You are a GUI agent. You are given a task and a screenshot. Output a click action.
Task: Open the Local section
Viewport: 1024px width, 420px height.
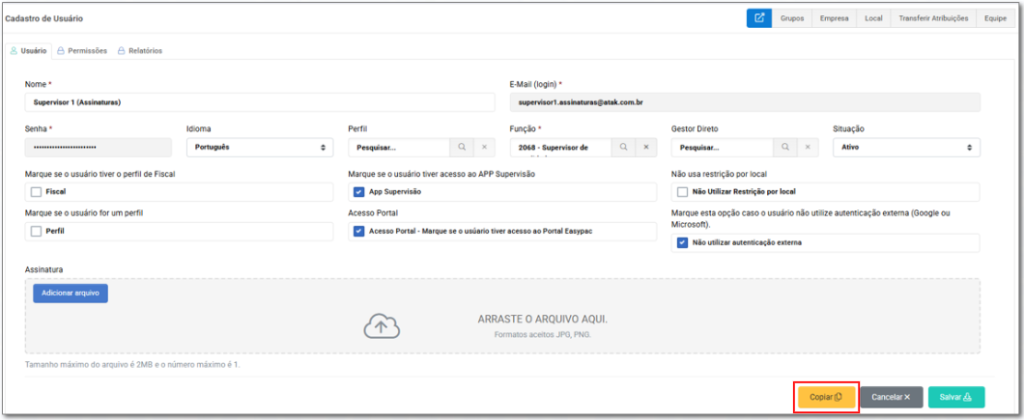point(873,18)
